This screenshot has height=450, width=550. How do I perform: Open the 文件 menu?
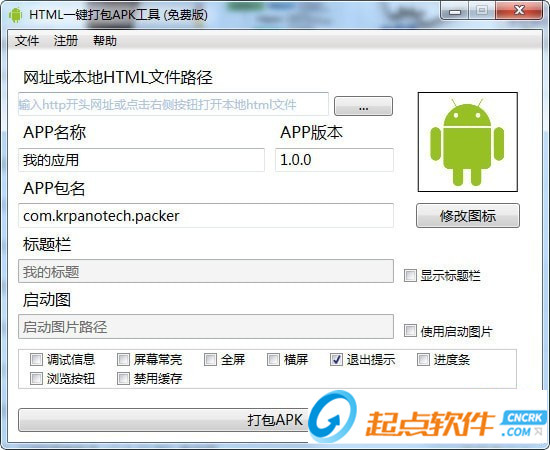click(x=27, y=41)
